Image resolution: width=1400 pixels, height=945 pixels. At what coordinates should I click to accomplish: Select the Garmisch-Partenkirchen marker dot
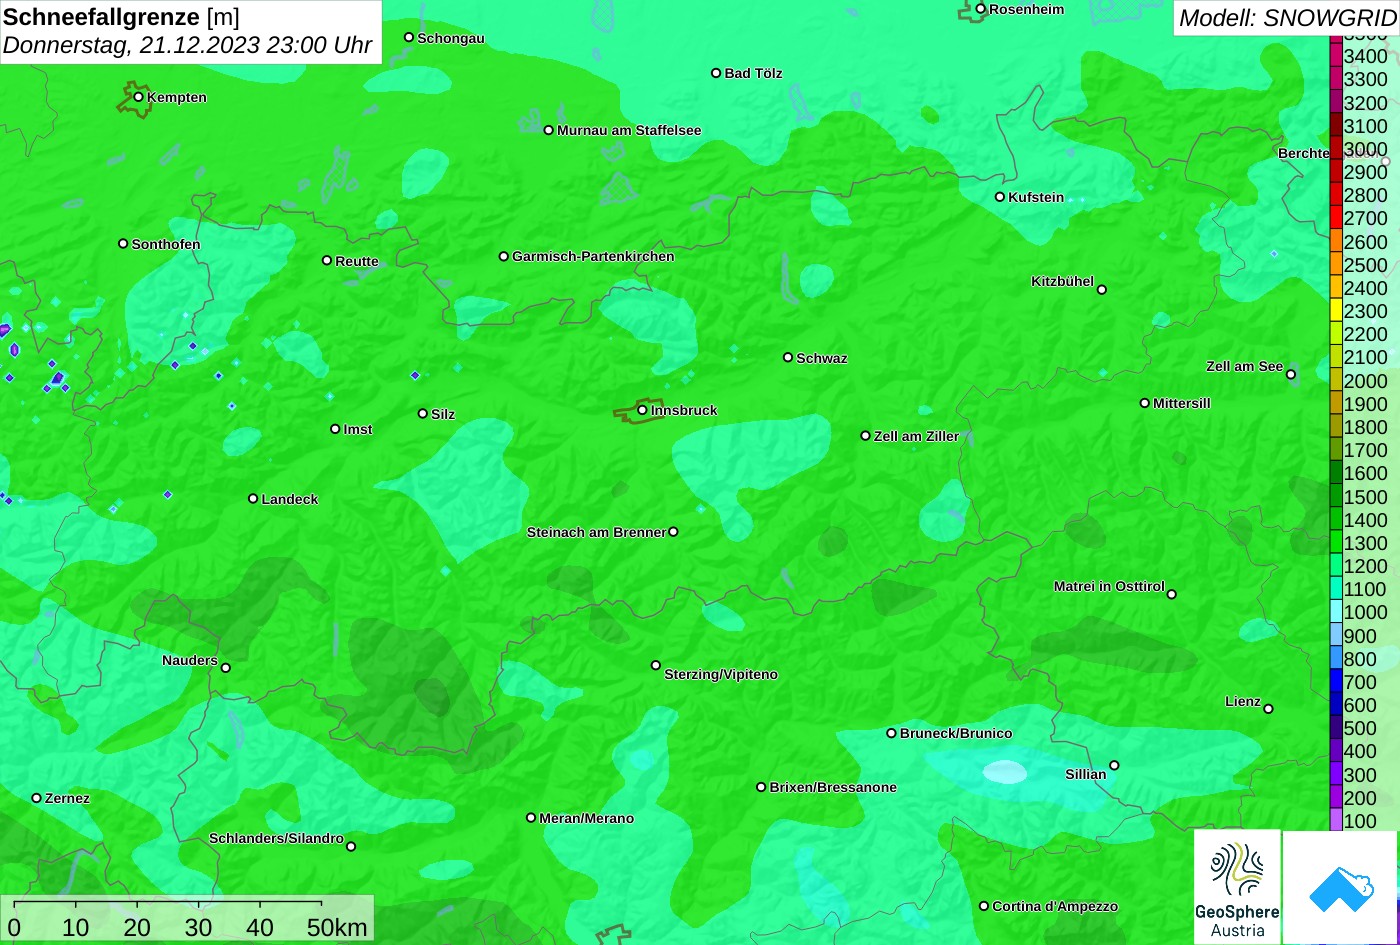tap(504, 256)
